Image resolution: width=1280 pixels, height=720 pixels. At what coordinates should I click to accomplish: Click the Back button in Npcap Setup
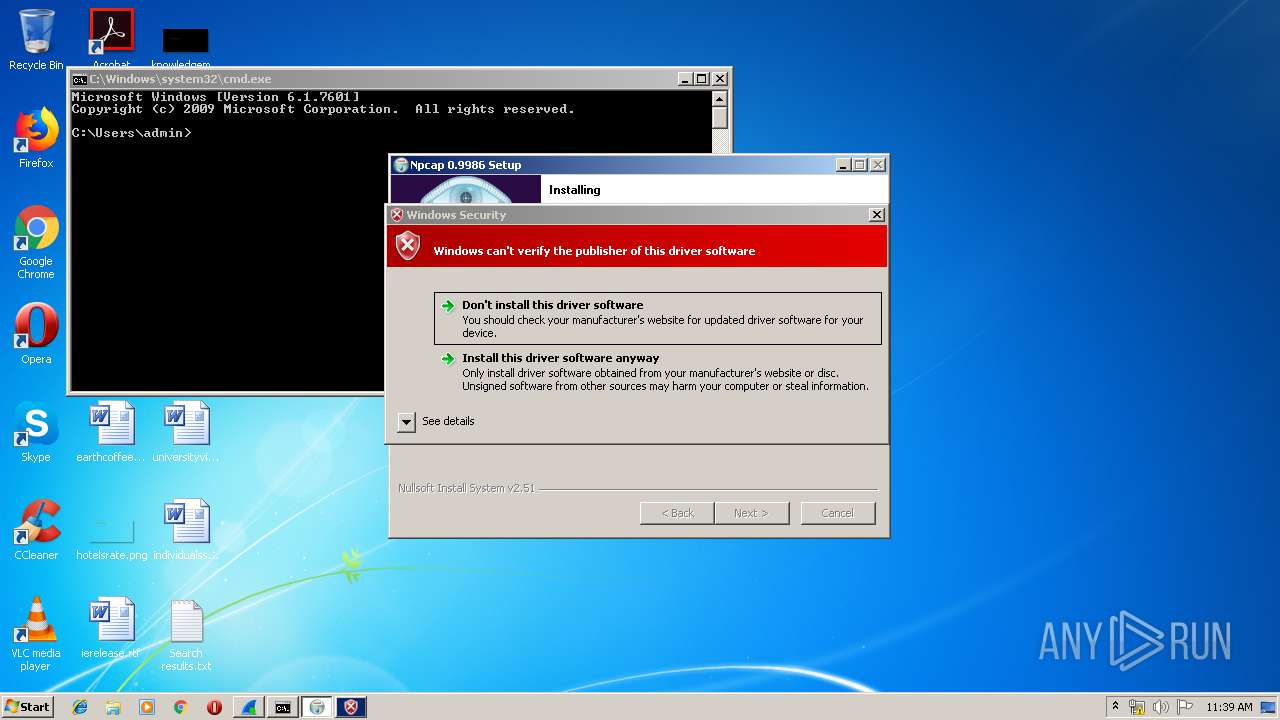coord(677,513)
